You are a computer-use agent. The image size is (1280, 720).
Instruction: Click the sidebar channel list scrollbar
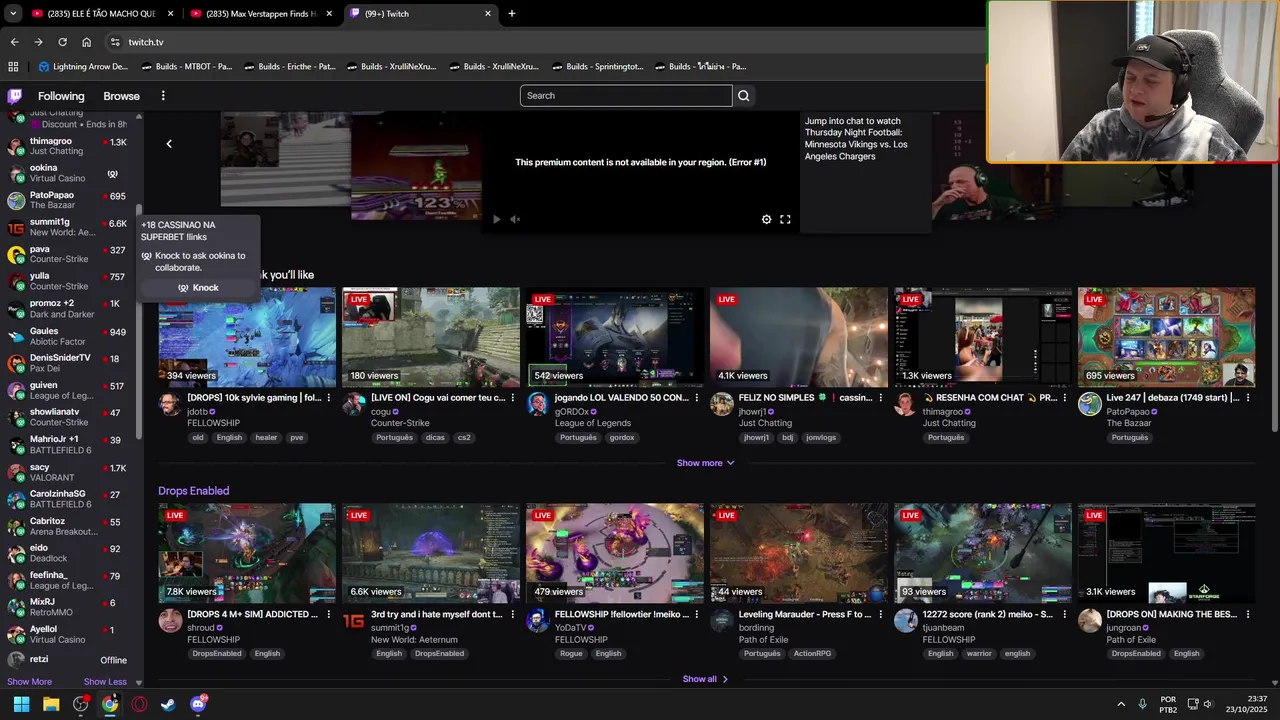point(139,320)
